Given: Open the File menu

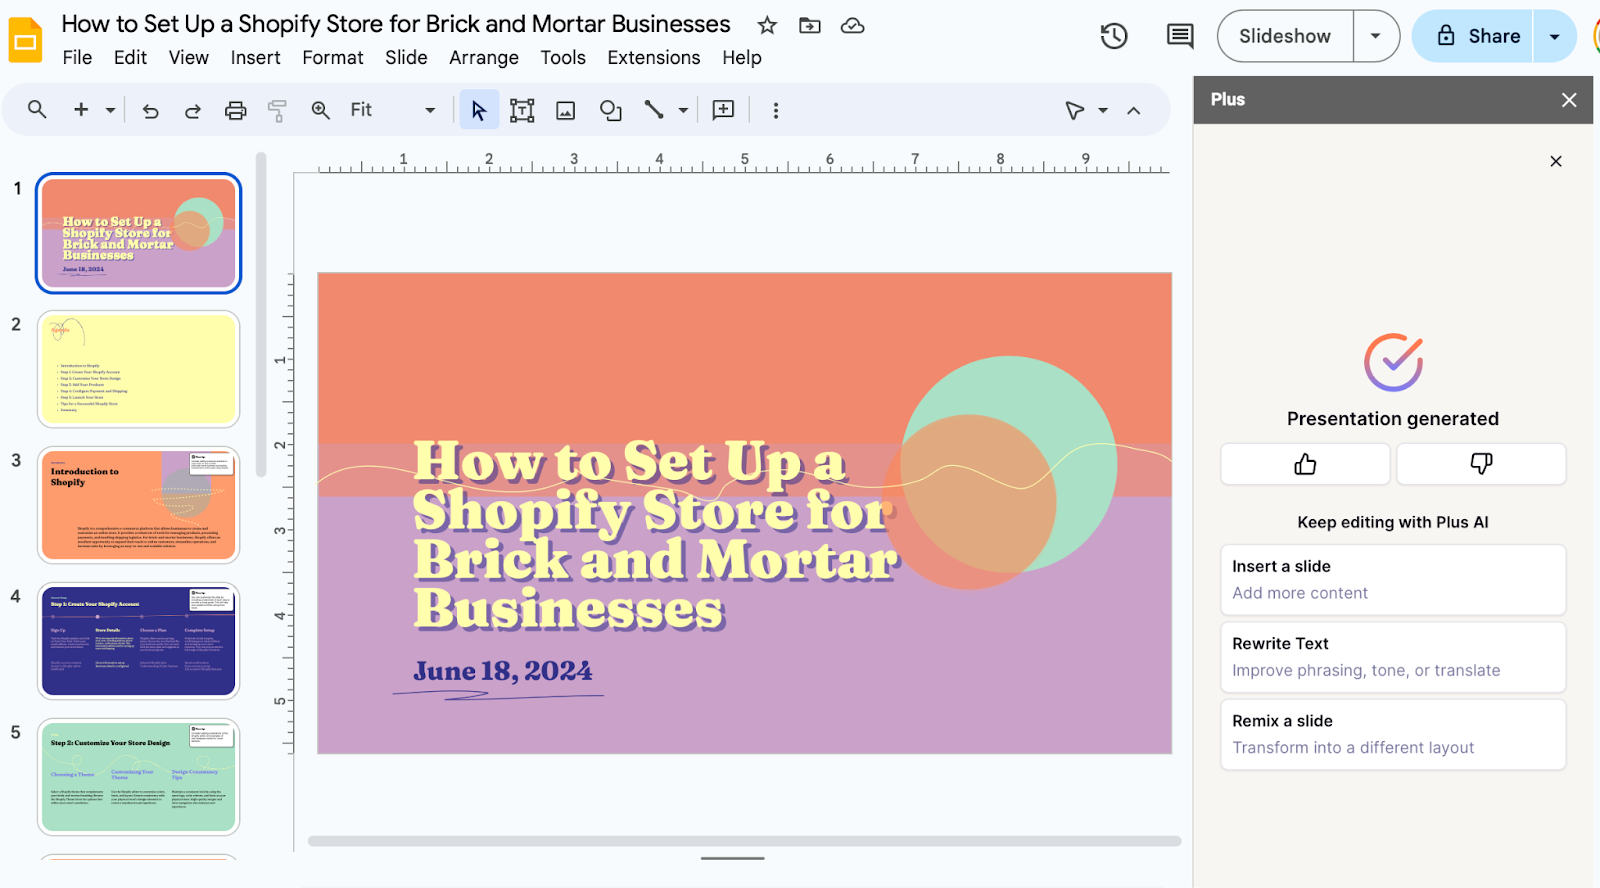Looking at the screenshot, I should point(77,58).
